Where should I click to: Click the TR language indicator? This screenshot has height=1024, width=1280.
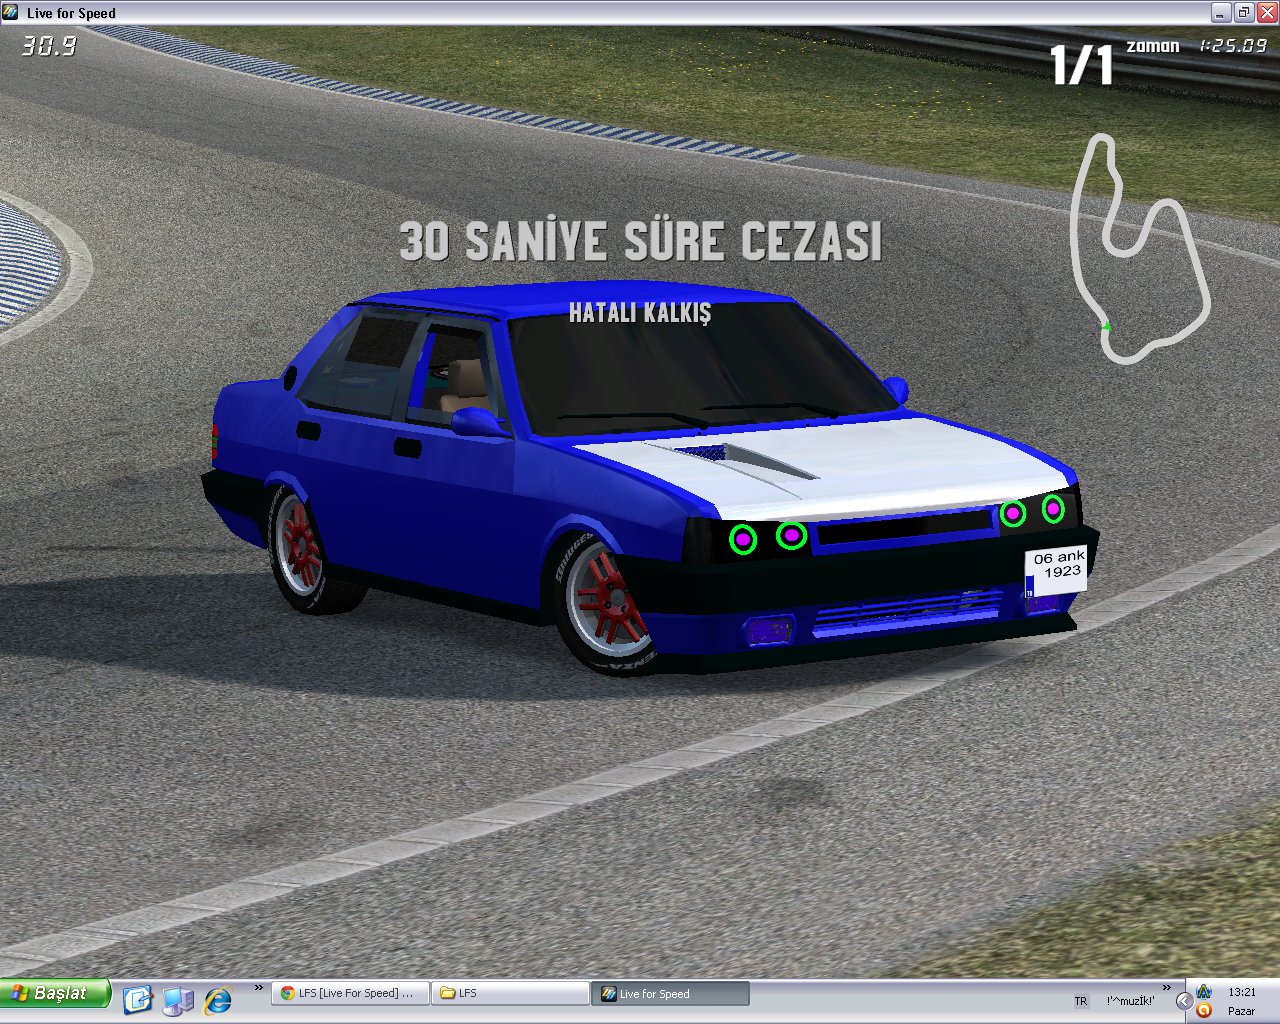(1081, 1001)
